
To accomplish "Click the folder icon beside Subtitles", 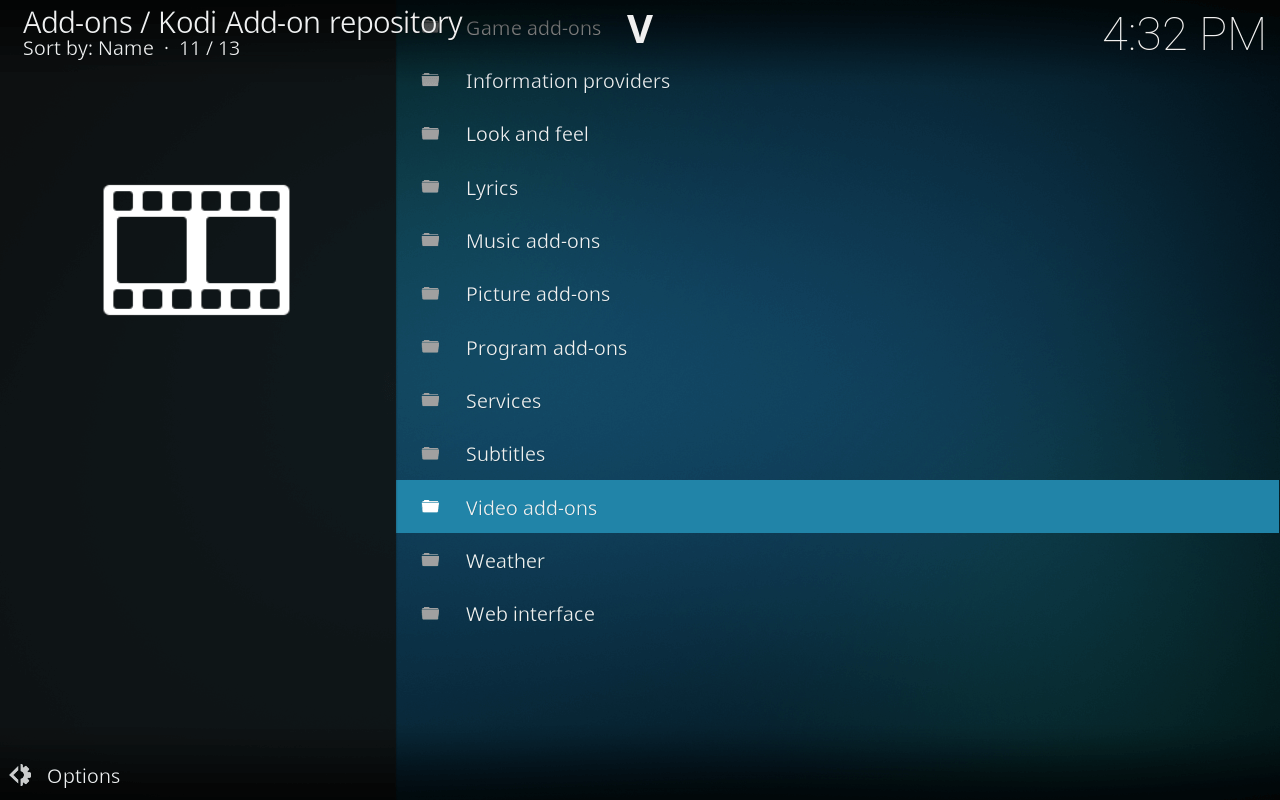I will click(431, 453).
